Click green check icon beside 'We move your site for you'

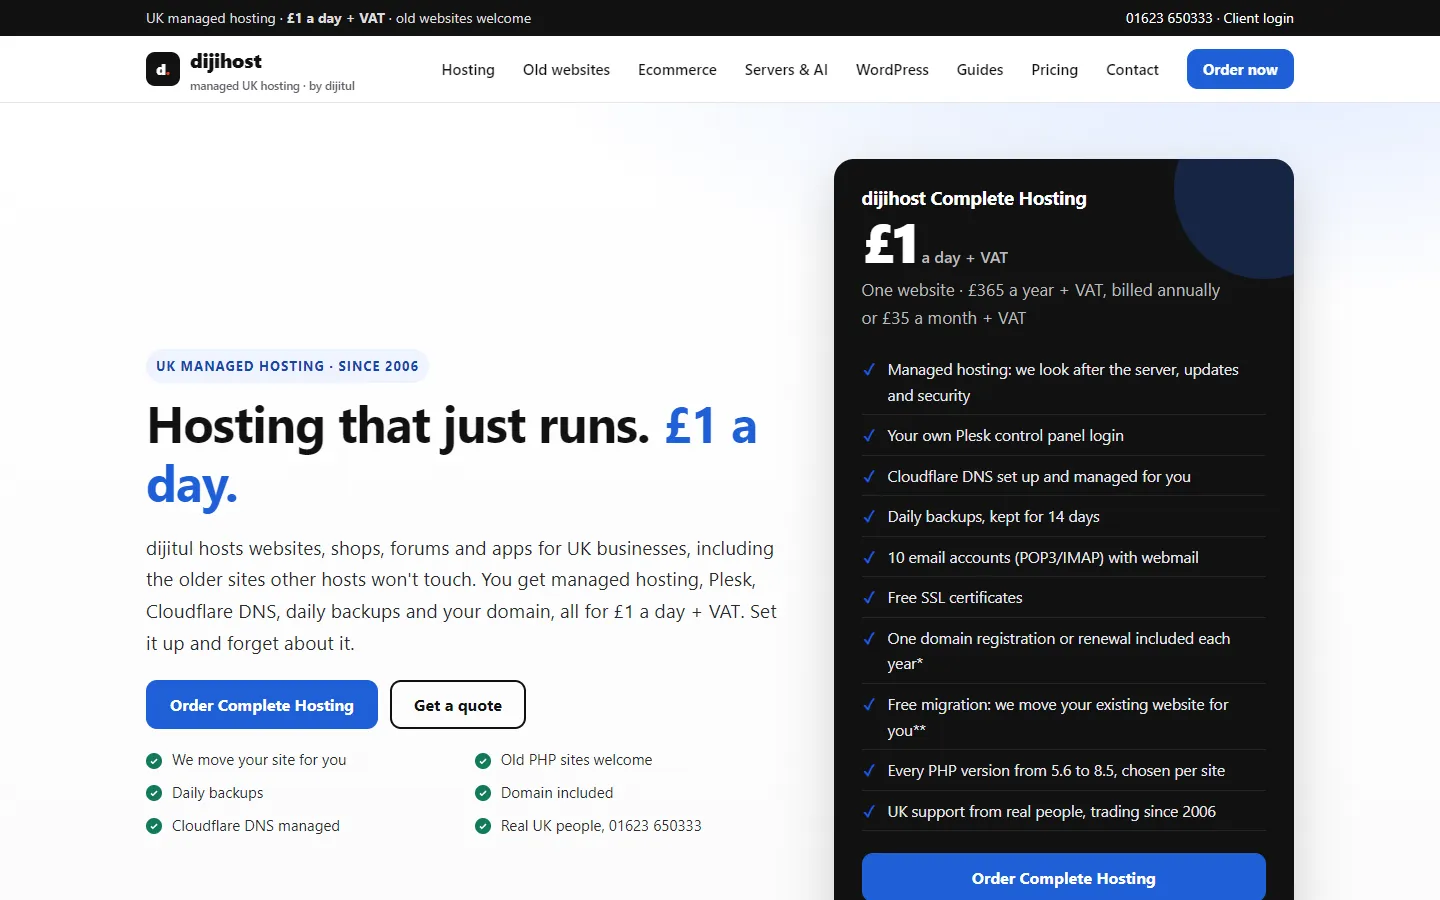[x=154, y=760]
